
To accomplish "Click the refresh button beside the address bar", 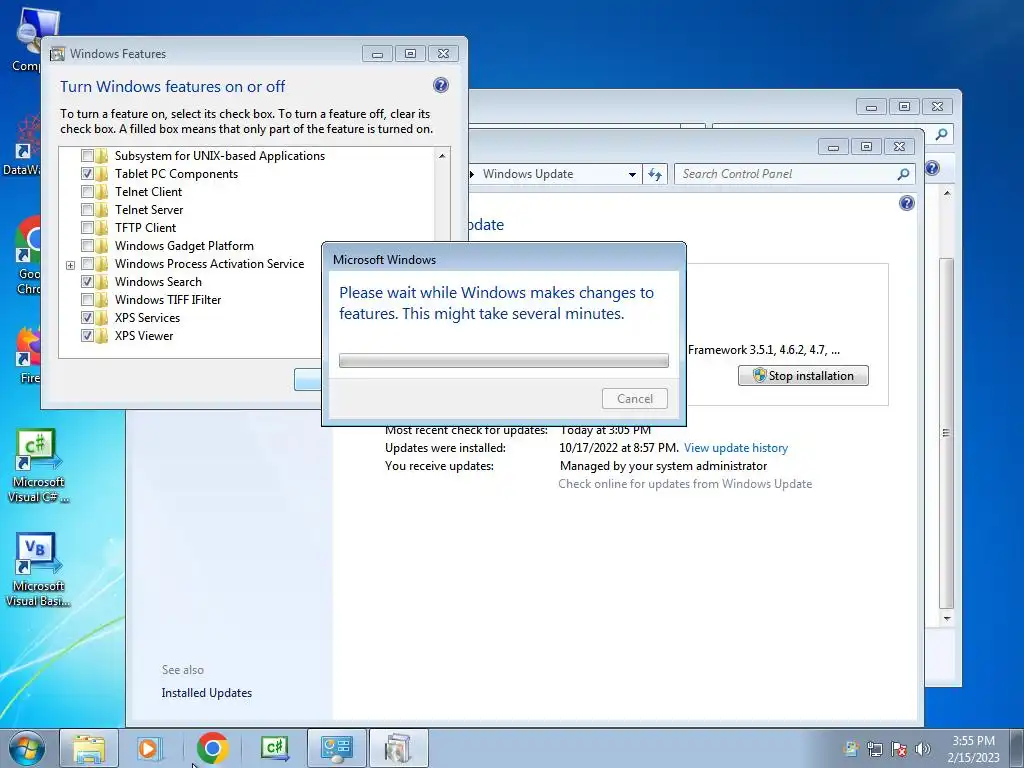I will coord(654,174).
